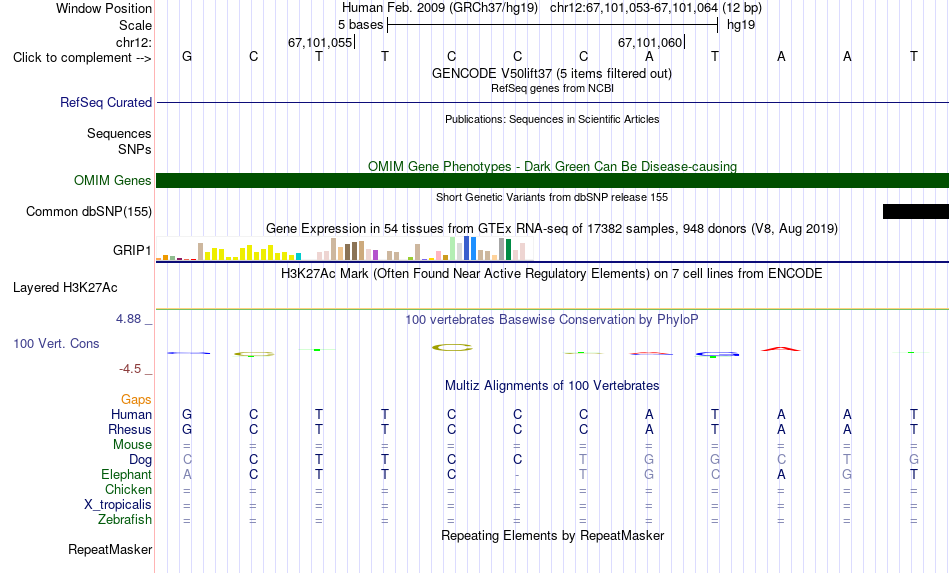This screenshot has width=950, height=573.
Task: Click the X_tropicalis species label
Action: [x=118, y=505]
